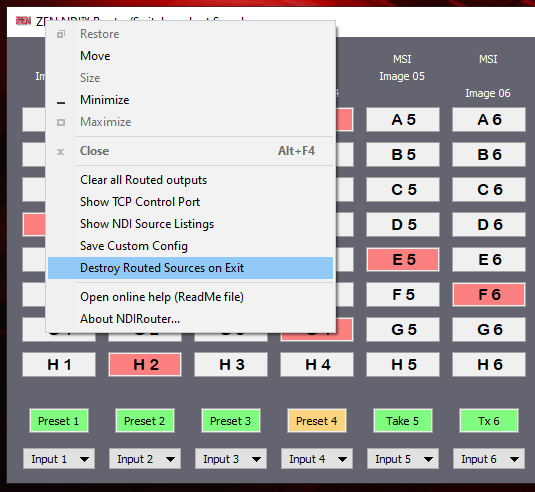Toggle crosspoint F 5
The width and height of the screenshot is (535, 492).
403,294
